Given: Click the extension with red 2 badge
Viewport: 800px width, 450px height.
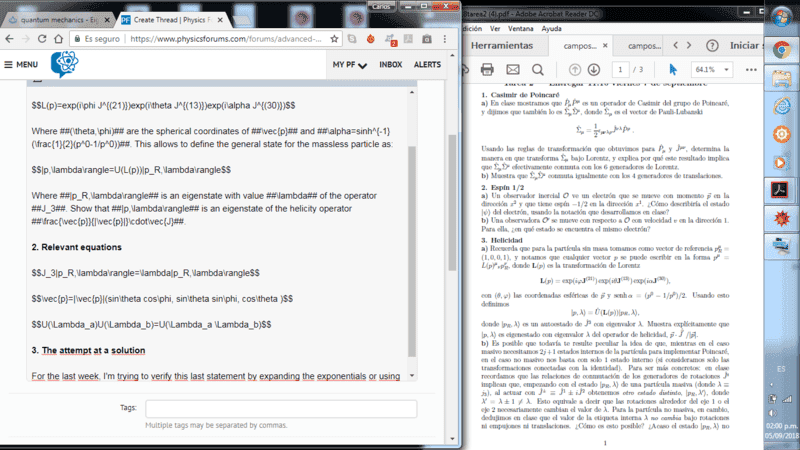Looking at the screenshot, I should [390, 39].
